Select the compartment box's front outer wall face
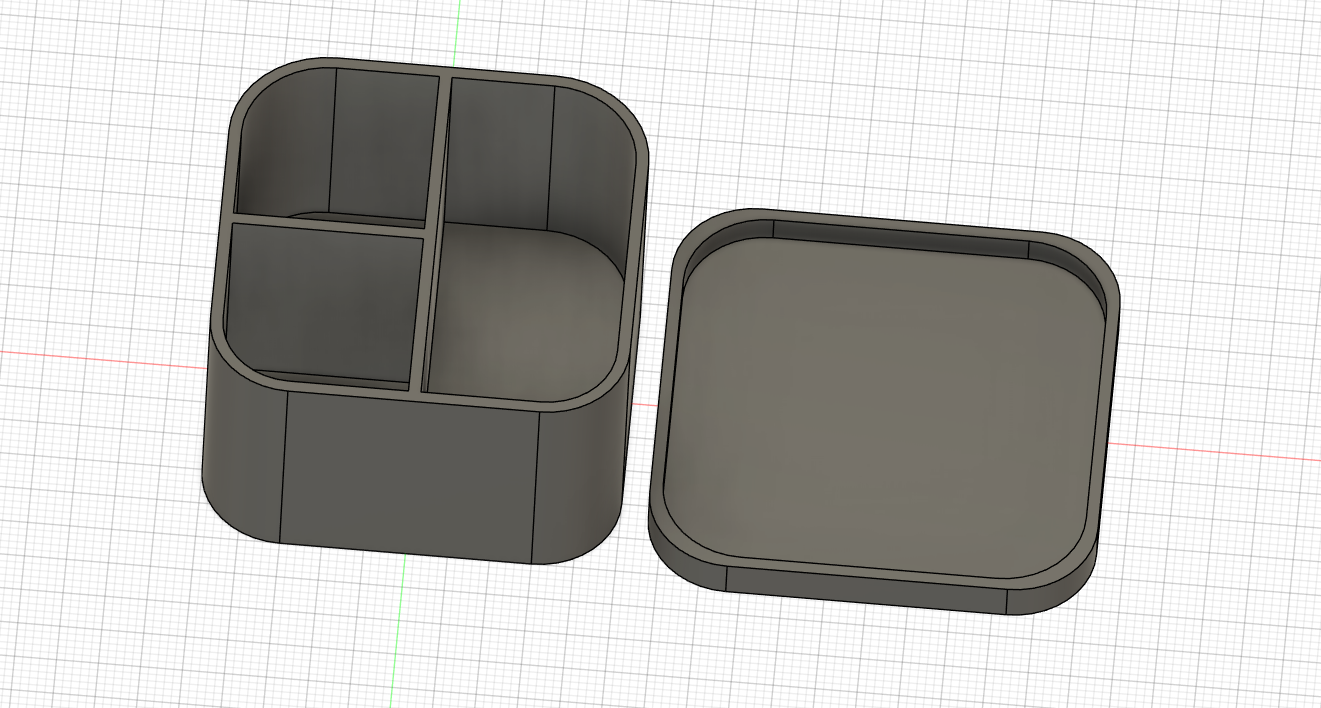The width and height of the screenshot is (1321, 708). 410,475
